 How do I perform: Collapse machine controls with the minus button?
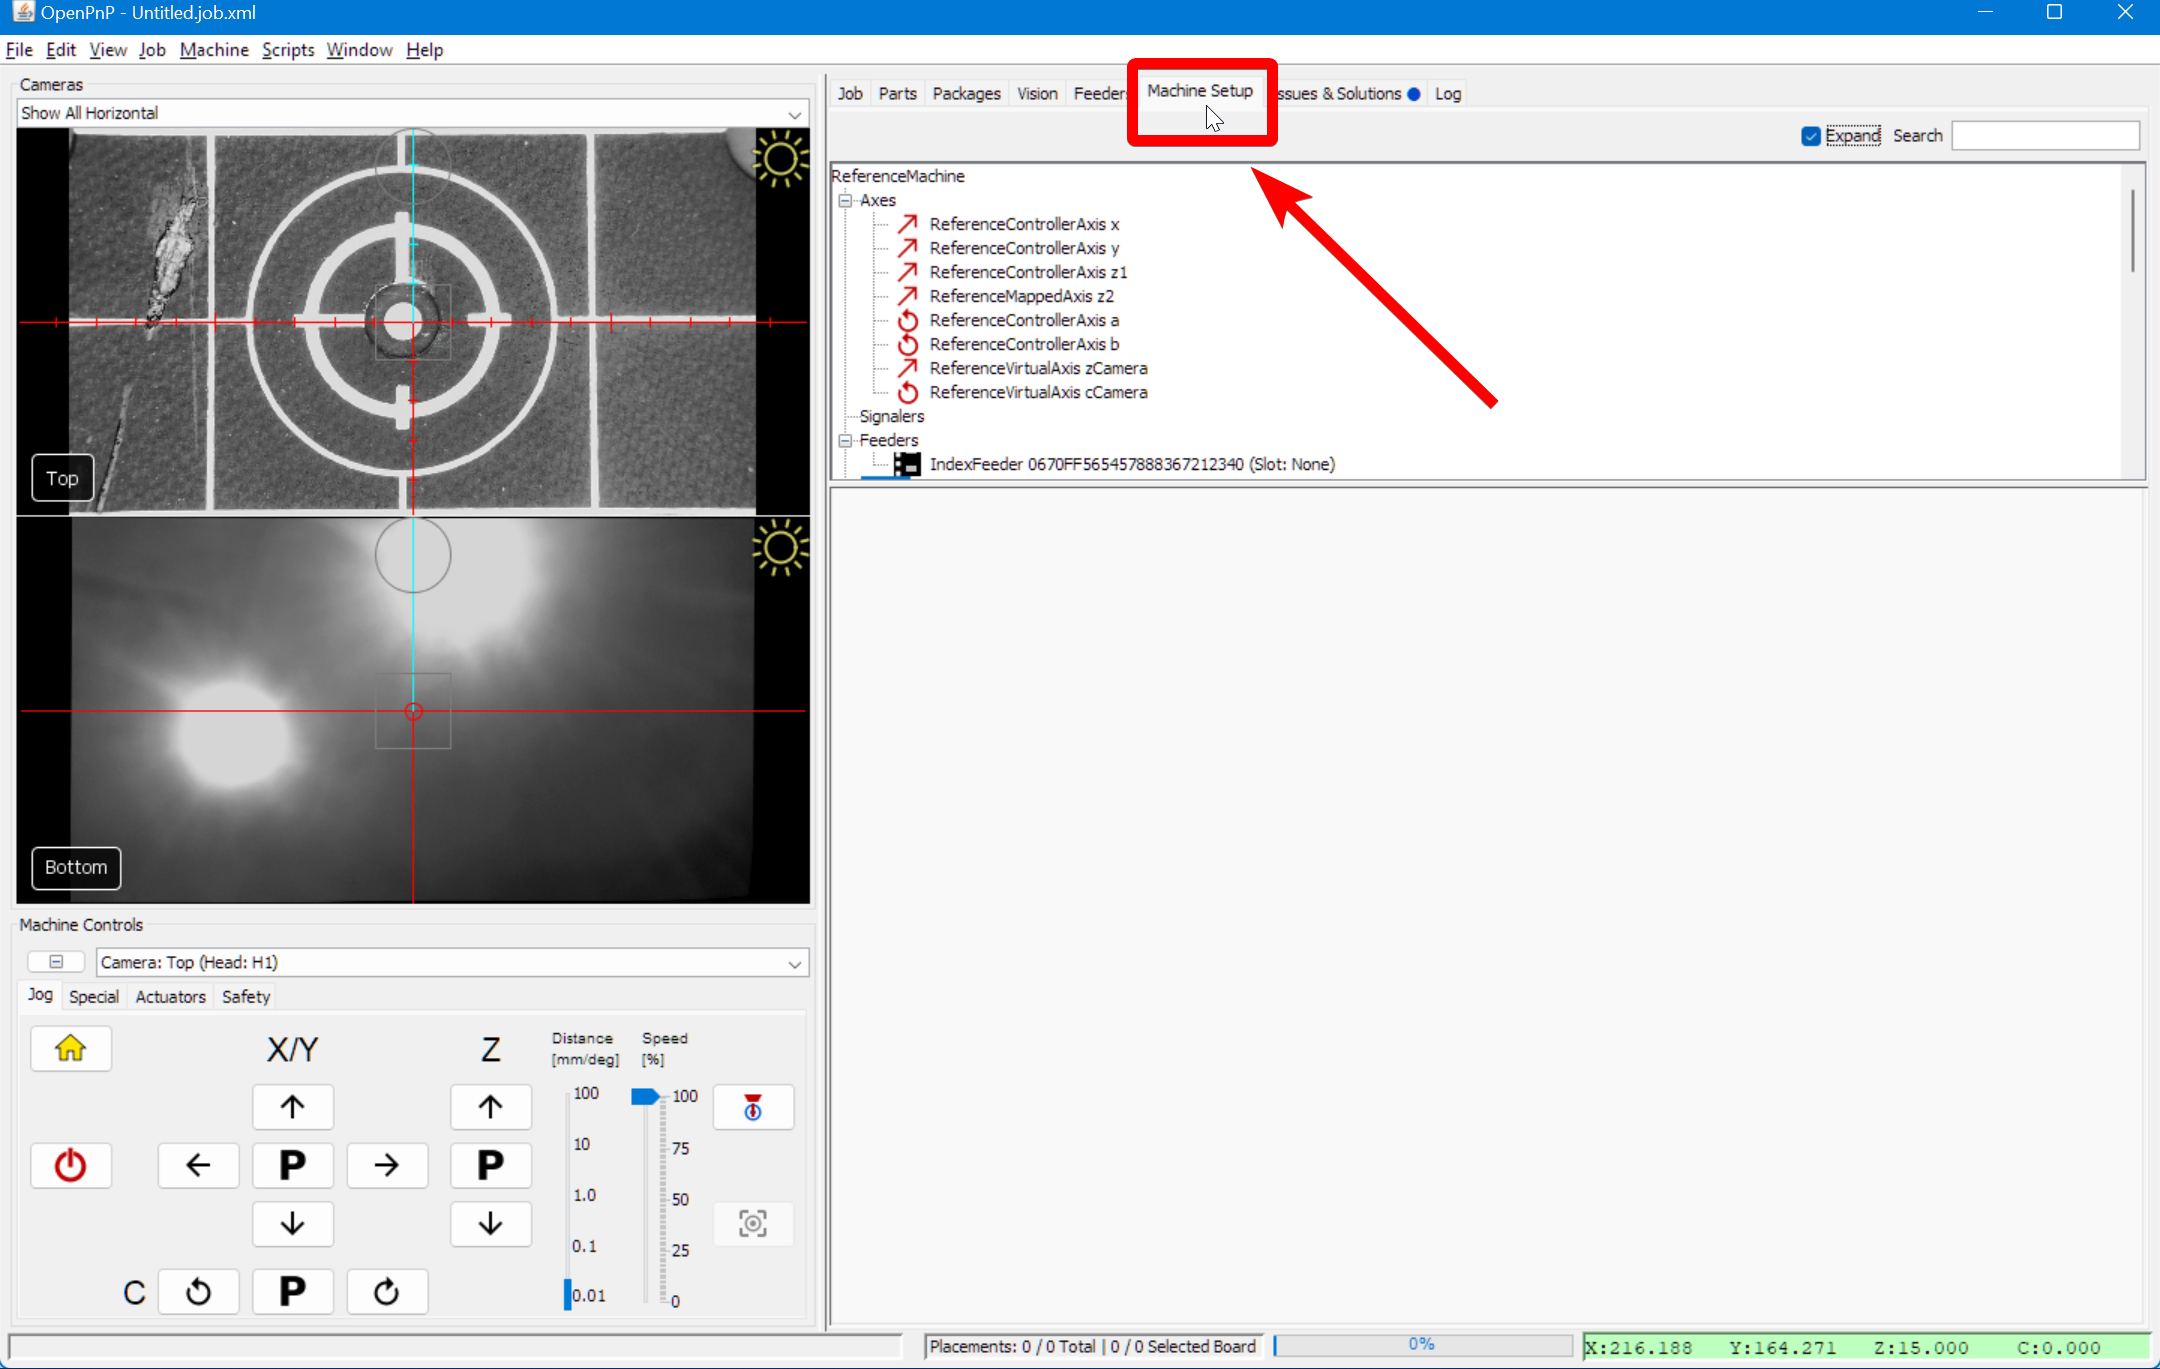coord(56,962)
